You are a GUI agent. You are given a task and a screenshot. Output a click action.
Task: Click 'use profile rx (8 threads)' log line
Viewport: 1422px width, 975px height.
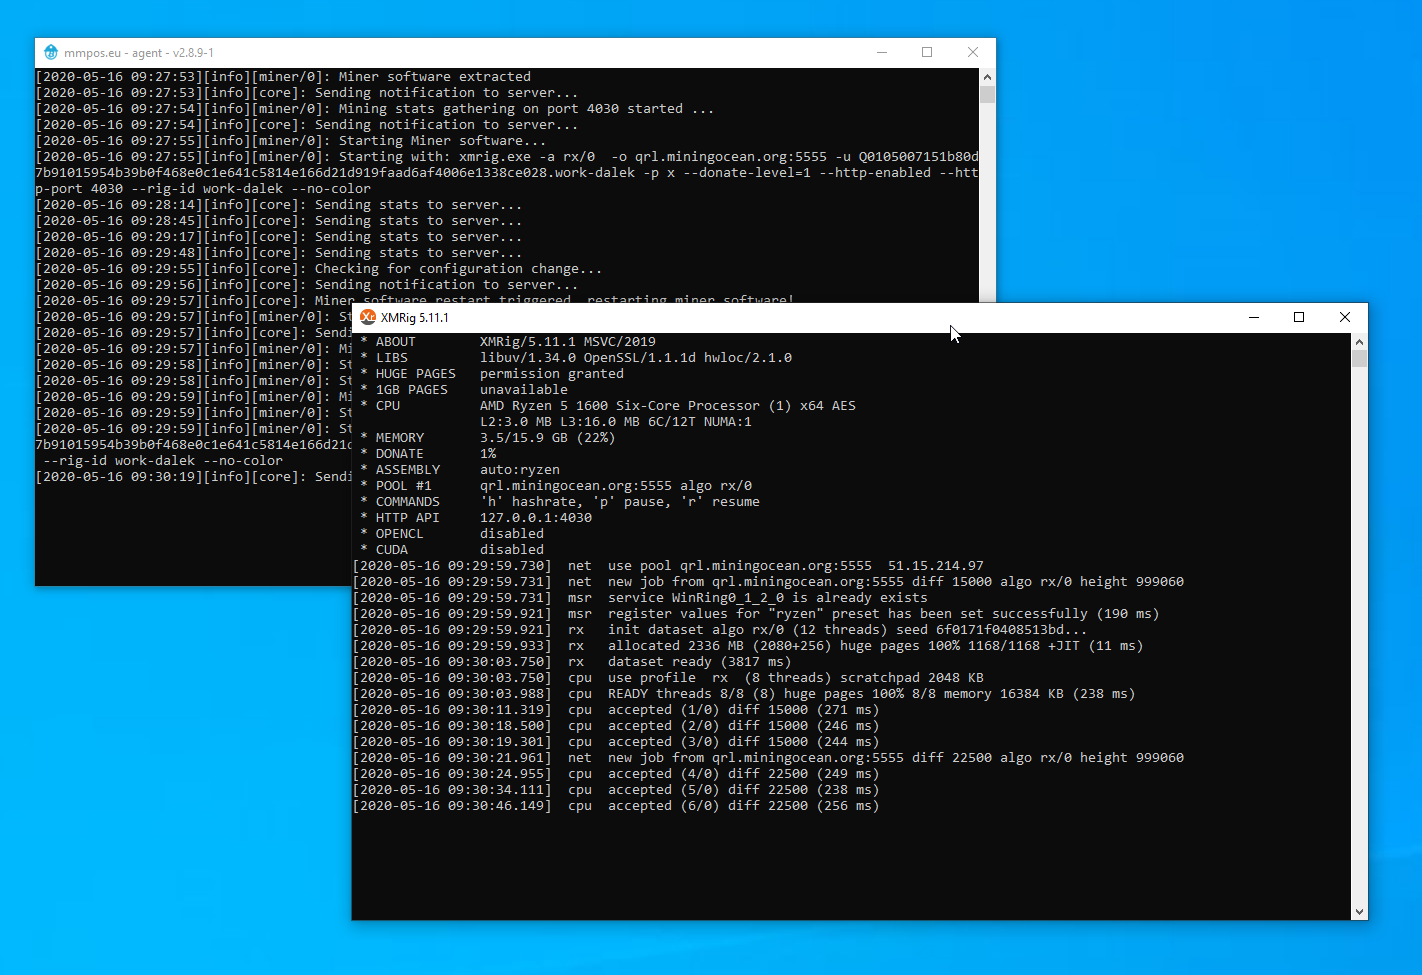click(x=667, y=677)
